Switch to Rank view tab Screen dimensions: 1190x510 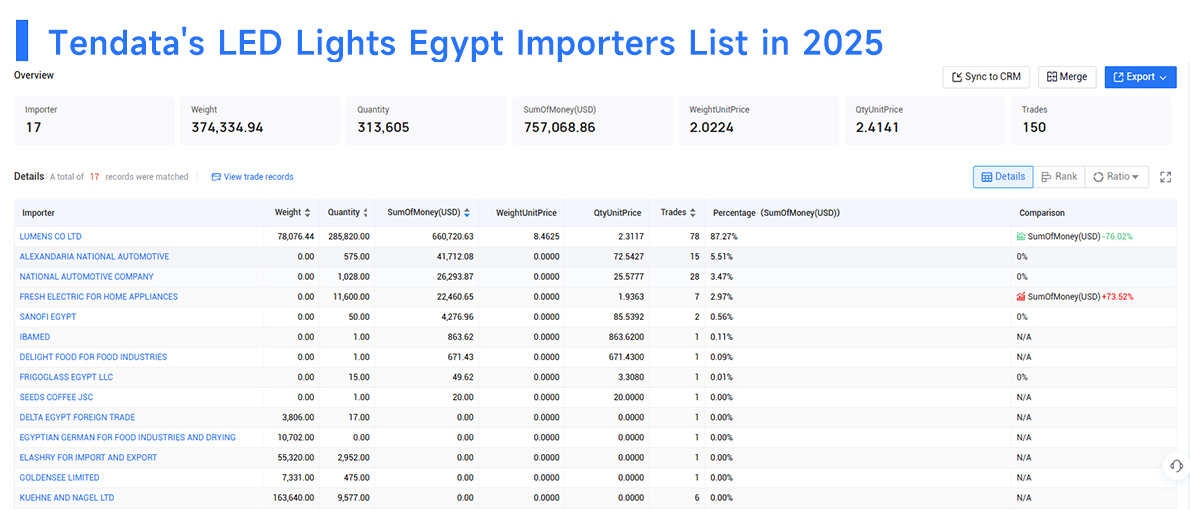pos(1059,176)
